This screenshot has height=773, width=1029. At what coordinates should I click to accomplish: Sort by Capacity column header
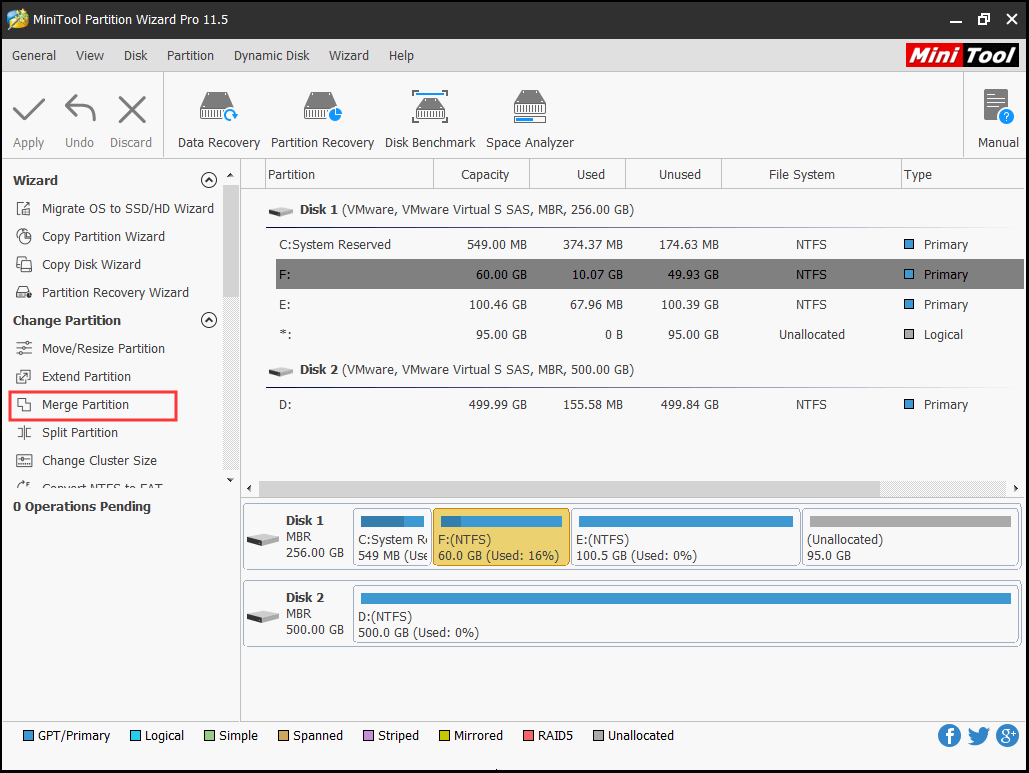(x=482, y=175)
